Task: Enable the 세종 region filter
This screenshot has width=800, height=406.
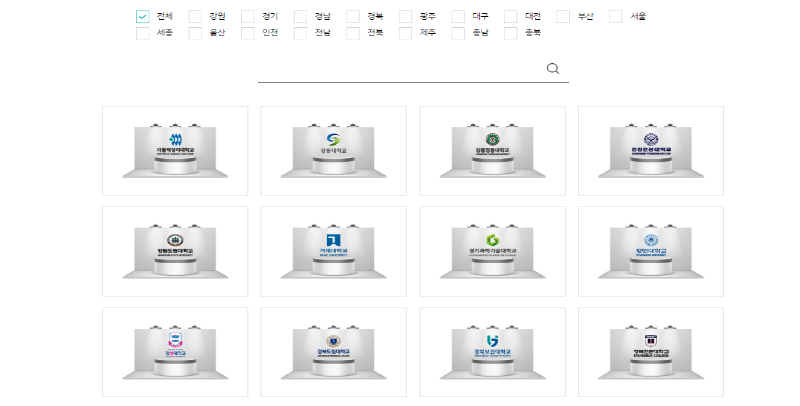Action: [x=142, y=33]
